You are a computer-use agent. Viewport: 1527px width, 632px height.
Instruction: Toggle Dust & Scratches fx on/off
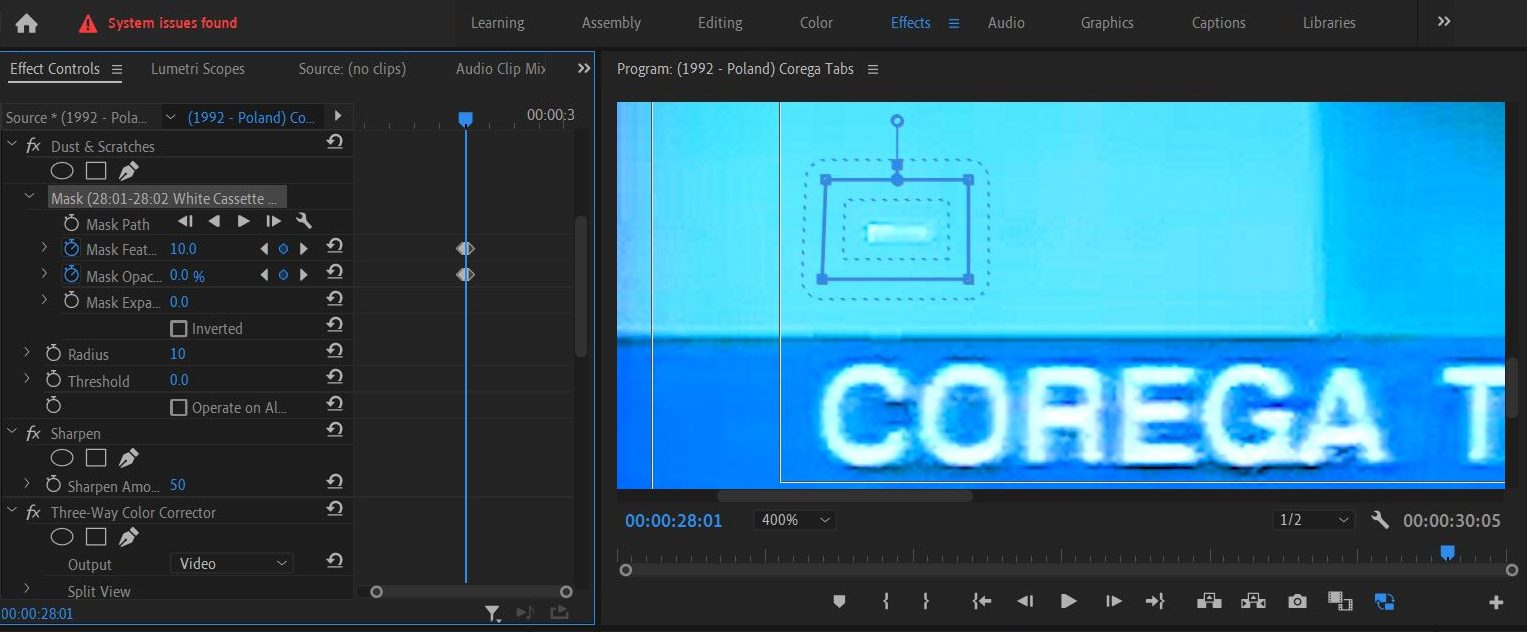pyautogui.click(x=33, y=145)
